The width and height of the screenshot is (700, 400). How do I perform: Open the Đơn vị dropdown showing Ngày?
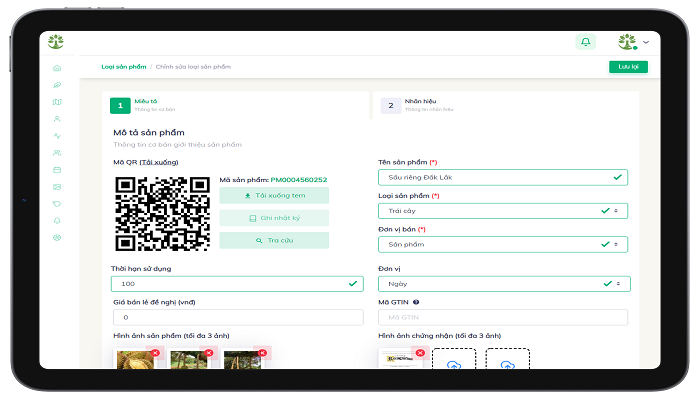pos(504,284)
